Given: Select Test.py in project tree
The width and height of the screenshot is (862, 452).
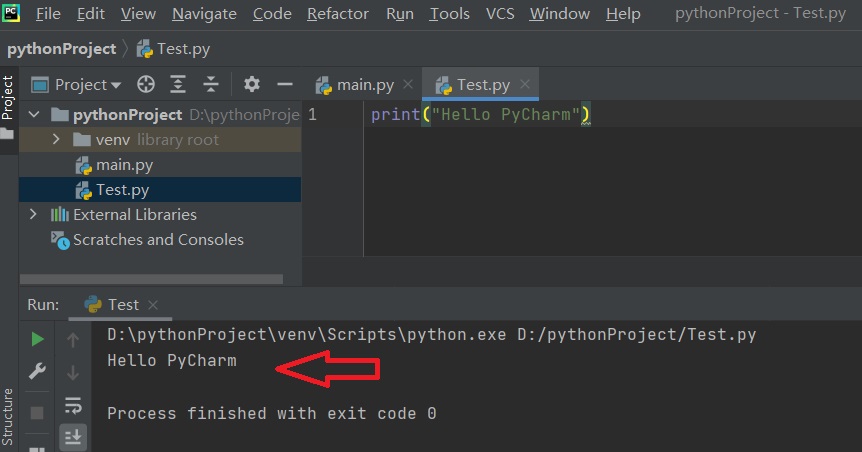Looking at the screenshot, I should point(122,190).
